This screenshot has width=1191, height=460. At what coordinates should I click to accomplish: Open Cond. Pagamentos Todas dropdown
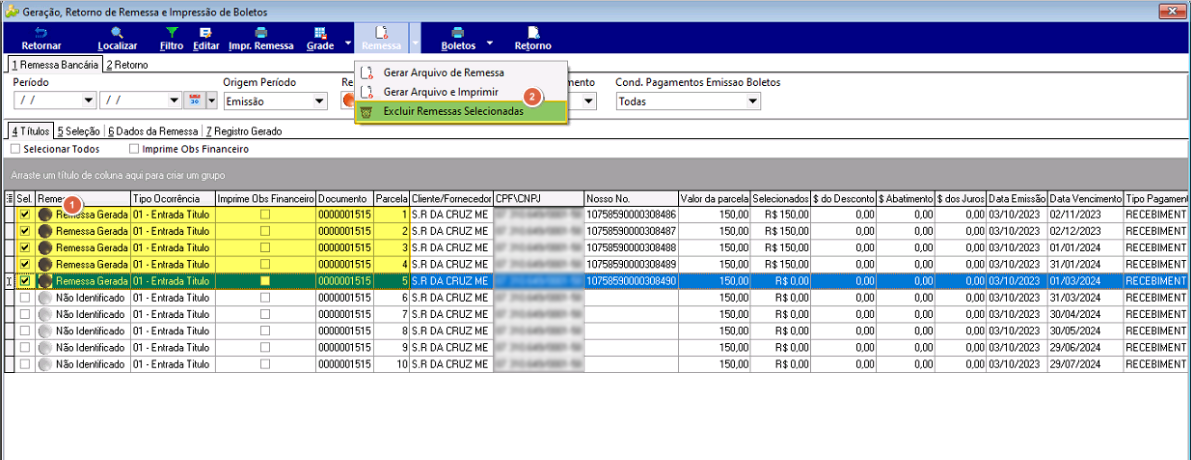pos(753,101)
